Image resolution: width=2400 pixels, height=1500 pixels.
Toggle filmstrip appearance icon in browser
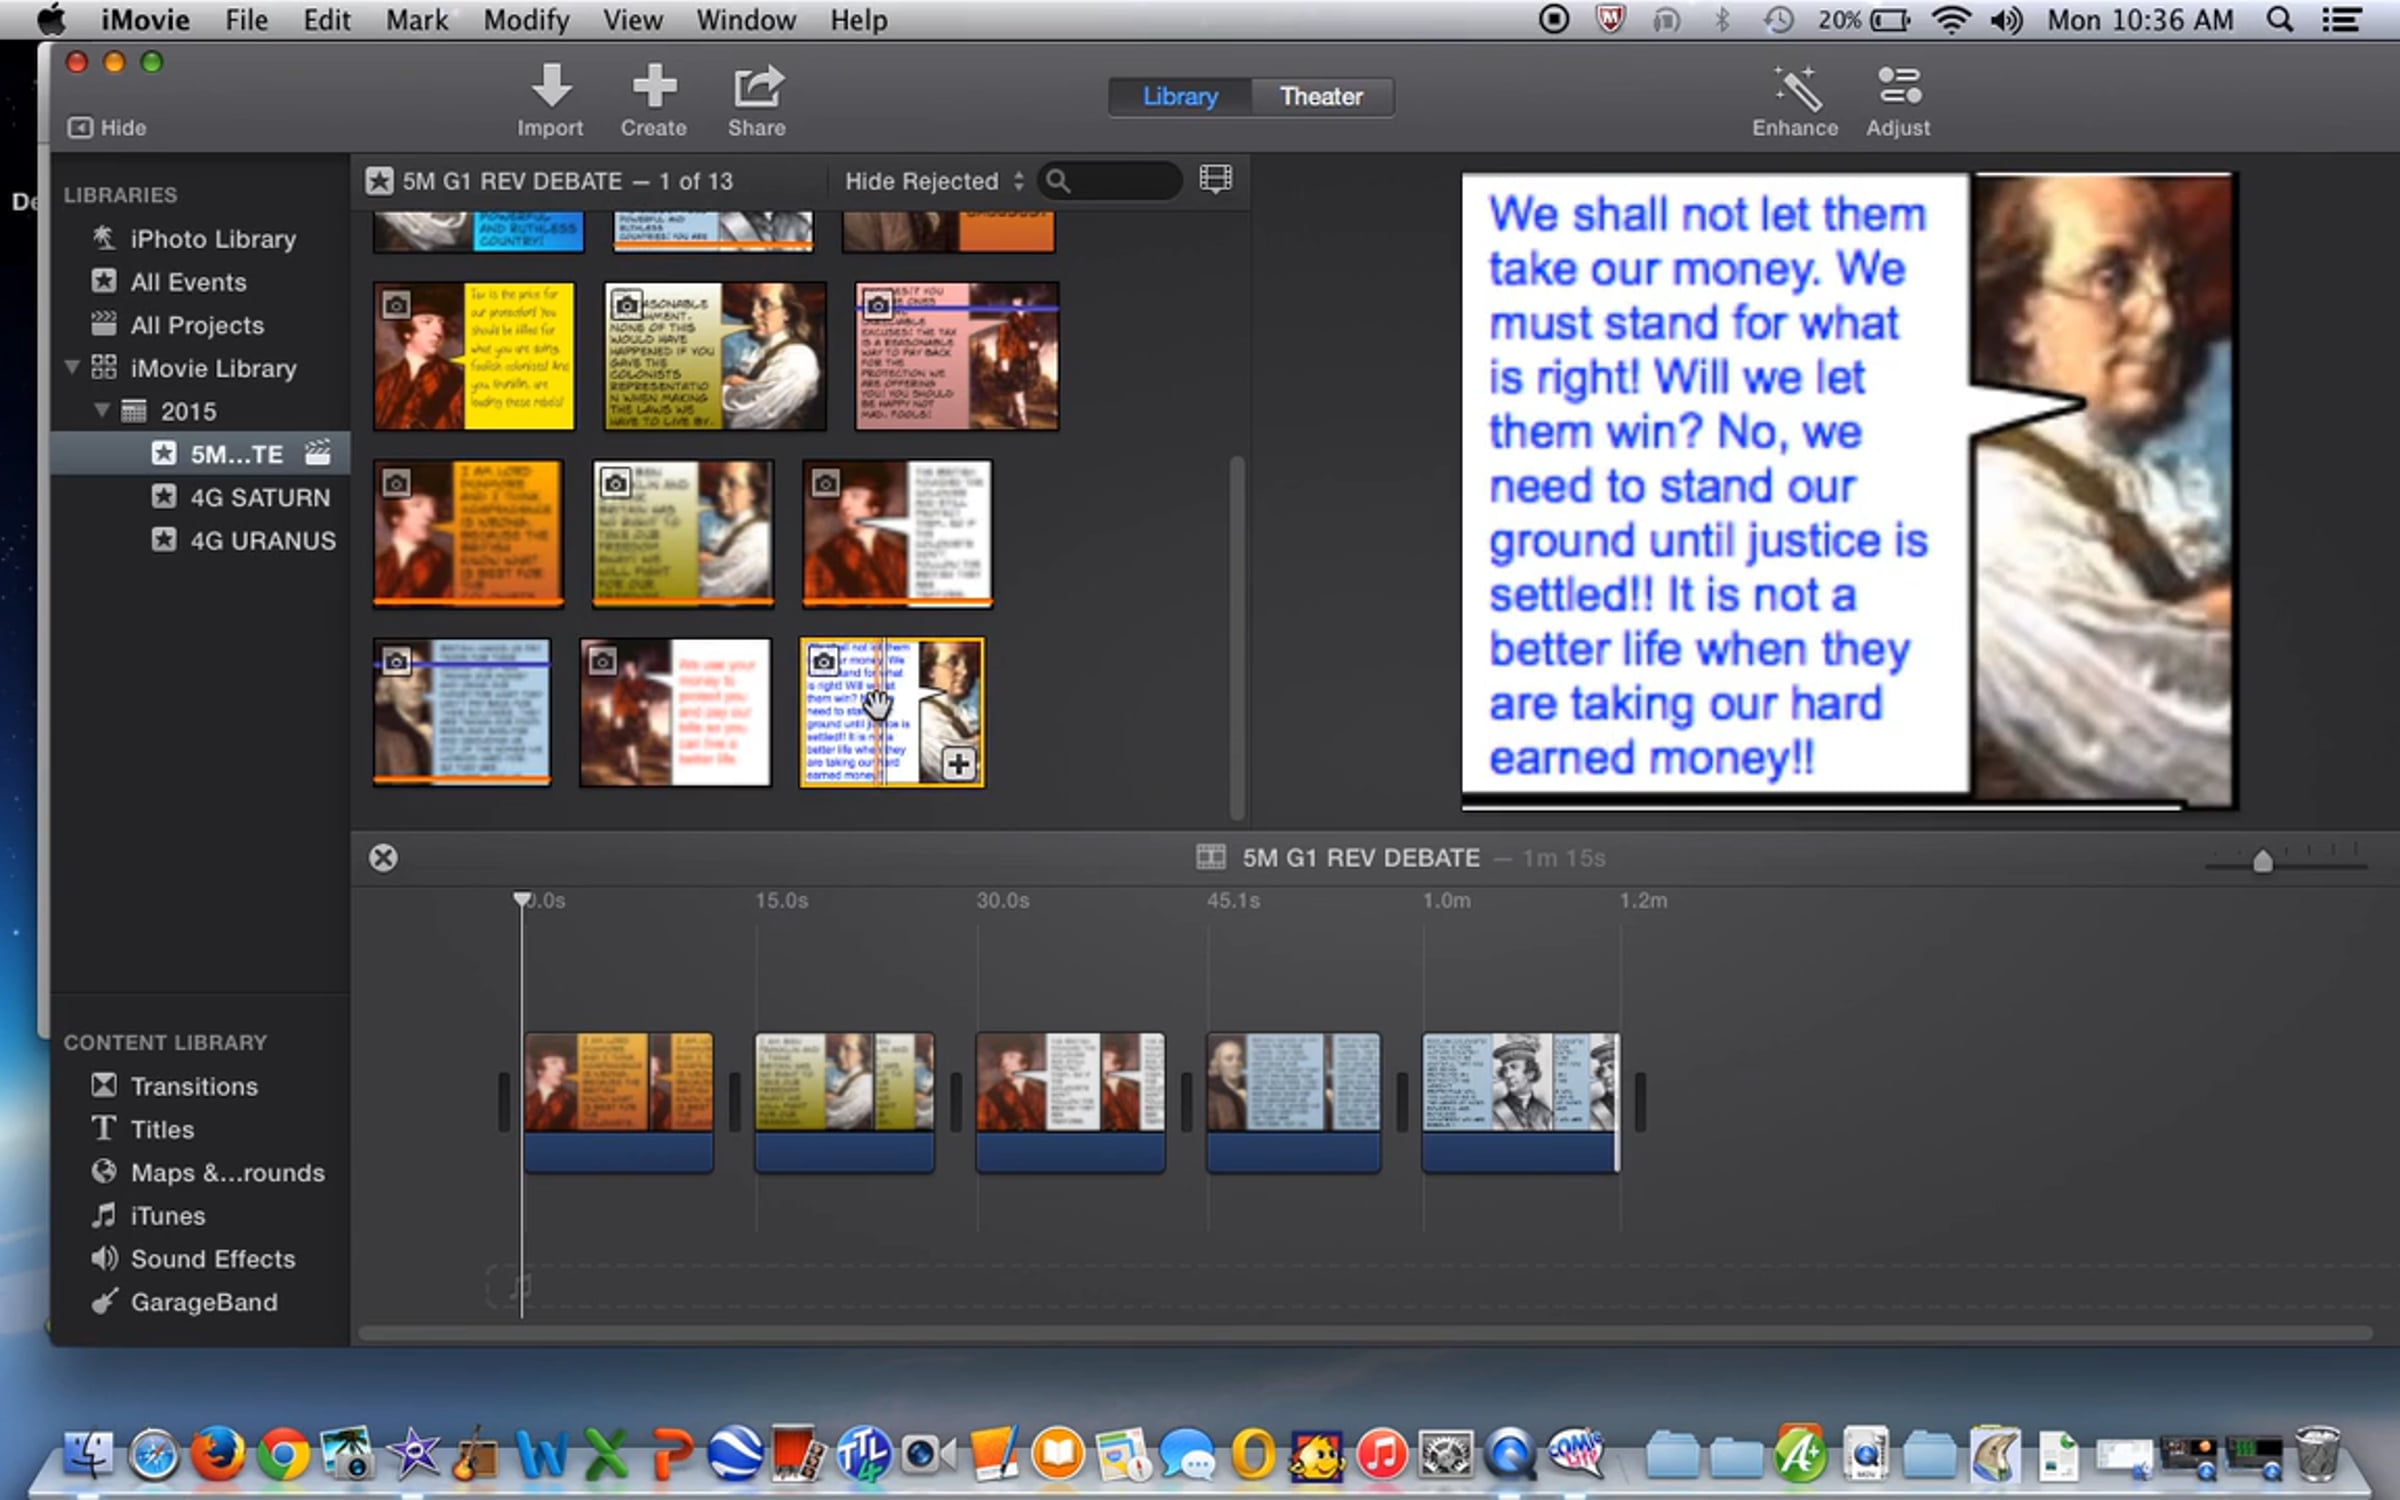click(x=1215, y=180)
